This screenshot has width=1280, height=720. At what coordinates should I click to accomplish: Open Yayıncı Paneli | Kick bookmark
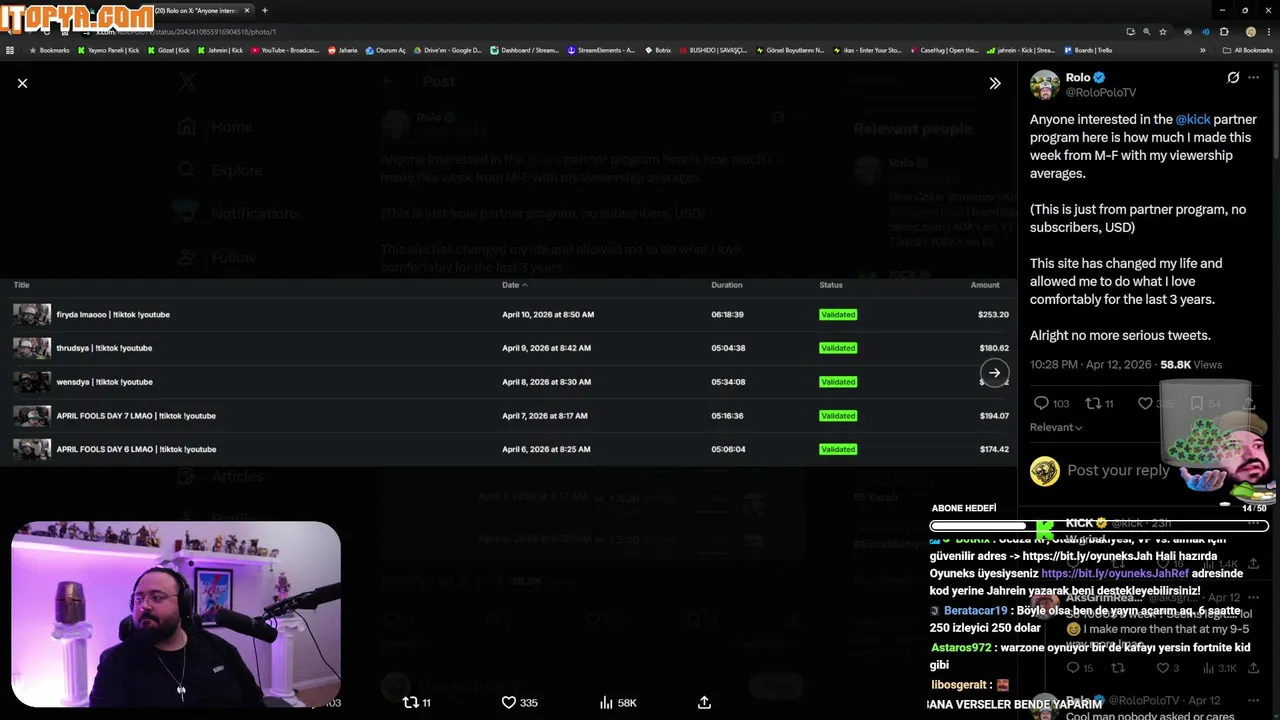click(x=109, y=50)
